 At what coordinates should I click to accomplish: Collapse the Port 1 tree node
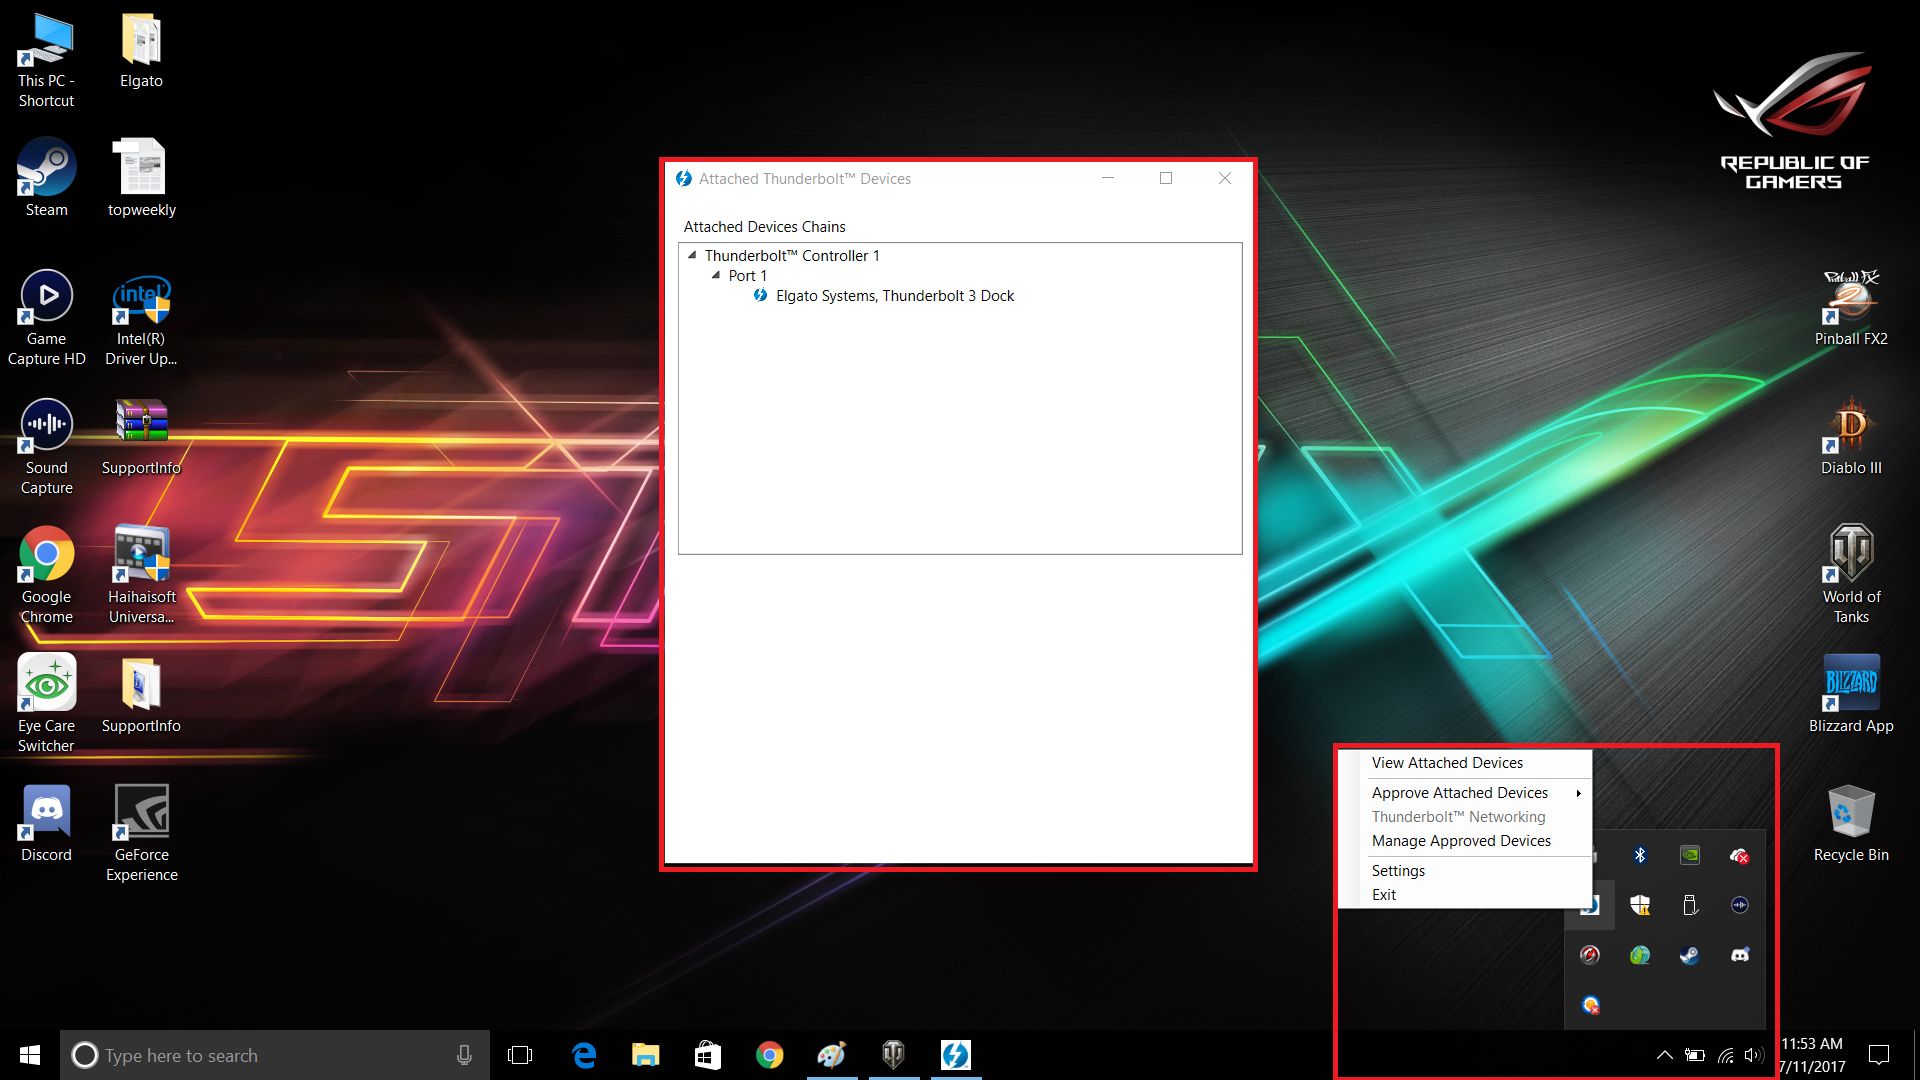click(x=716, y=275)
